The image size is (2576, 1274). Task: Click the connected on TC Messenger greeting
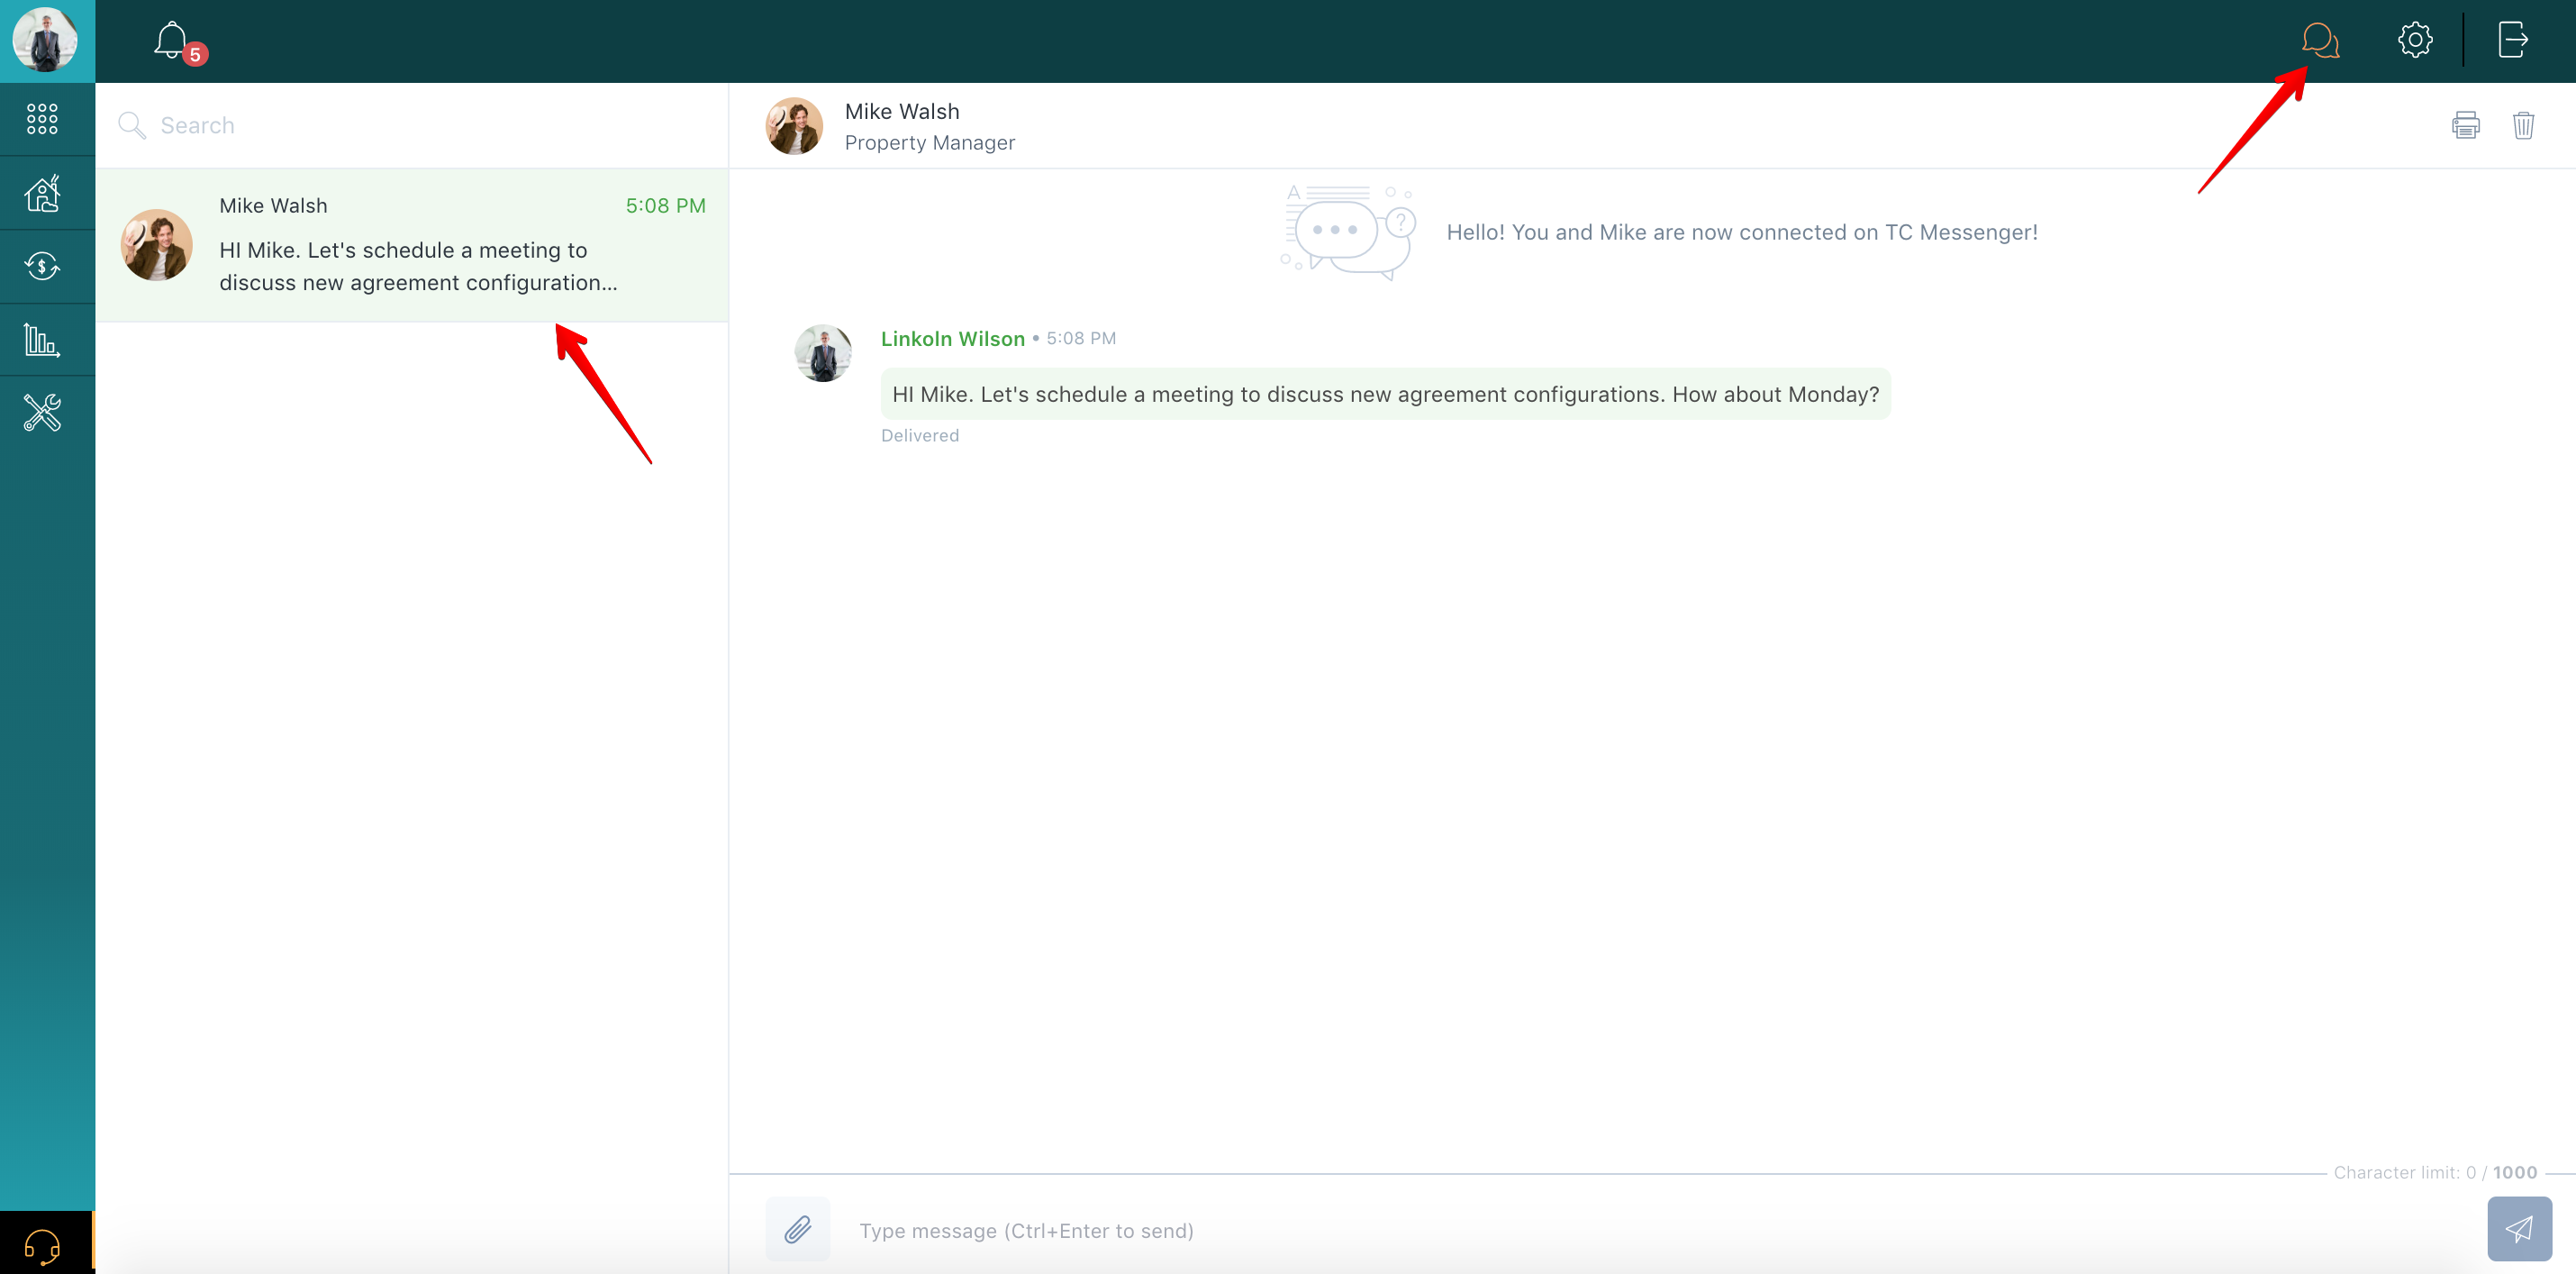(x=1741, y=232)
